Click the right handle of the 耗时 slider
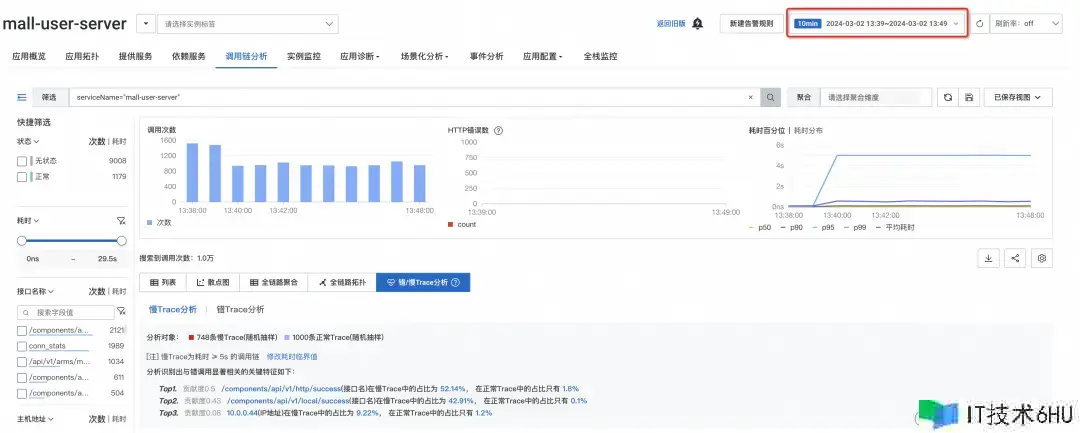Viewport: 1080px width, 433px height. click(122, 240)
